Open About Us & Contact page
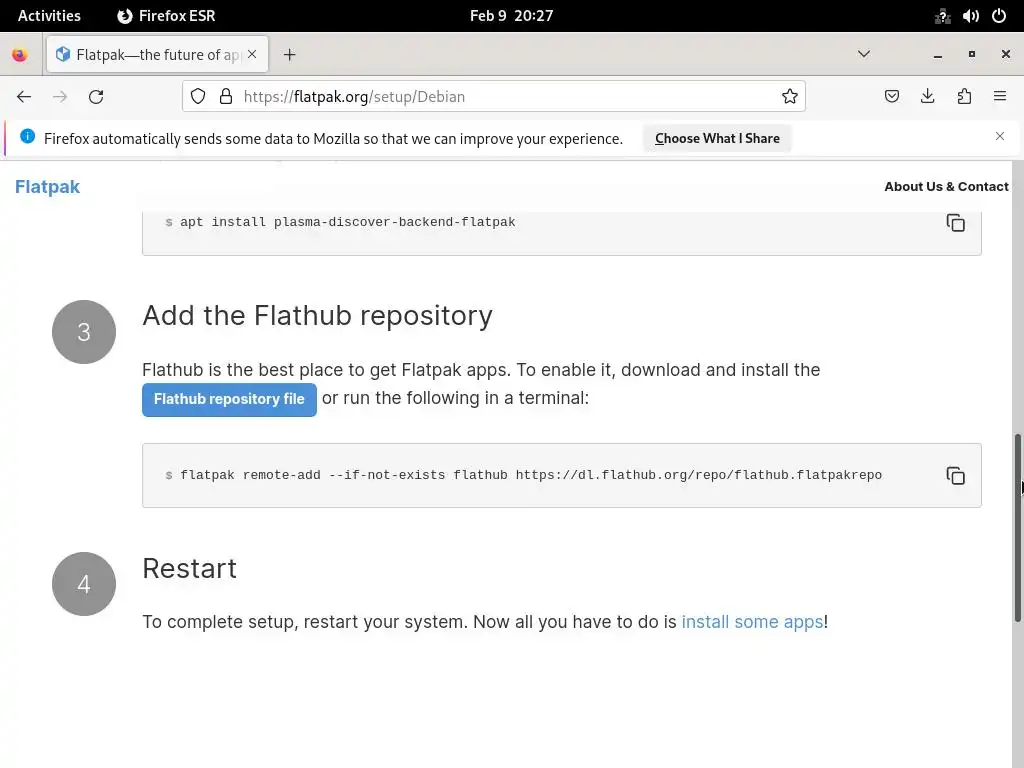The image size is (1024, 768). pos(946,187)
